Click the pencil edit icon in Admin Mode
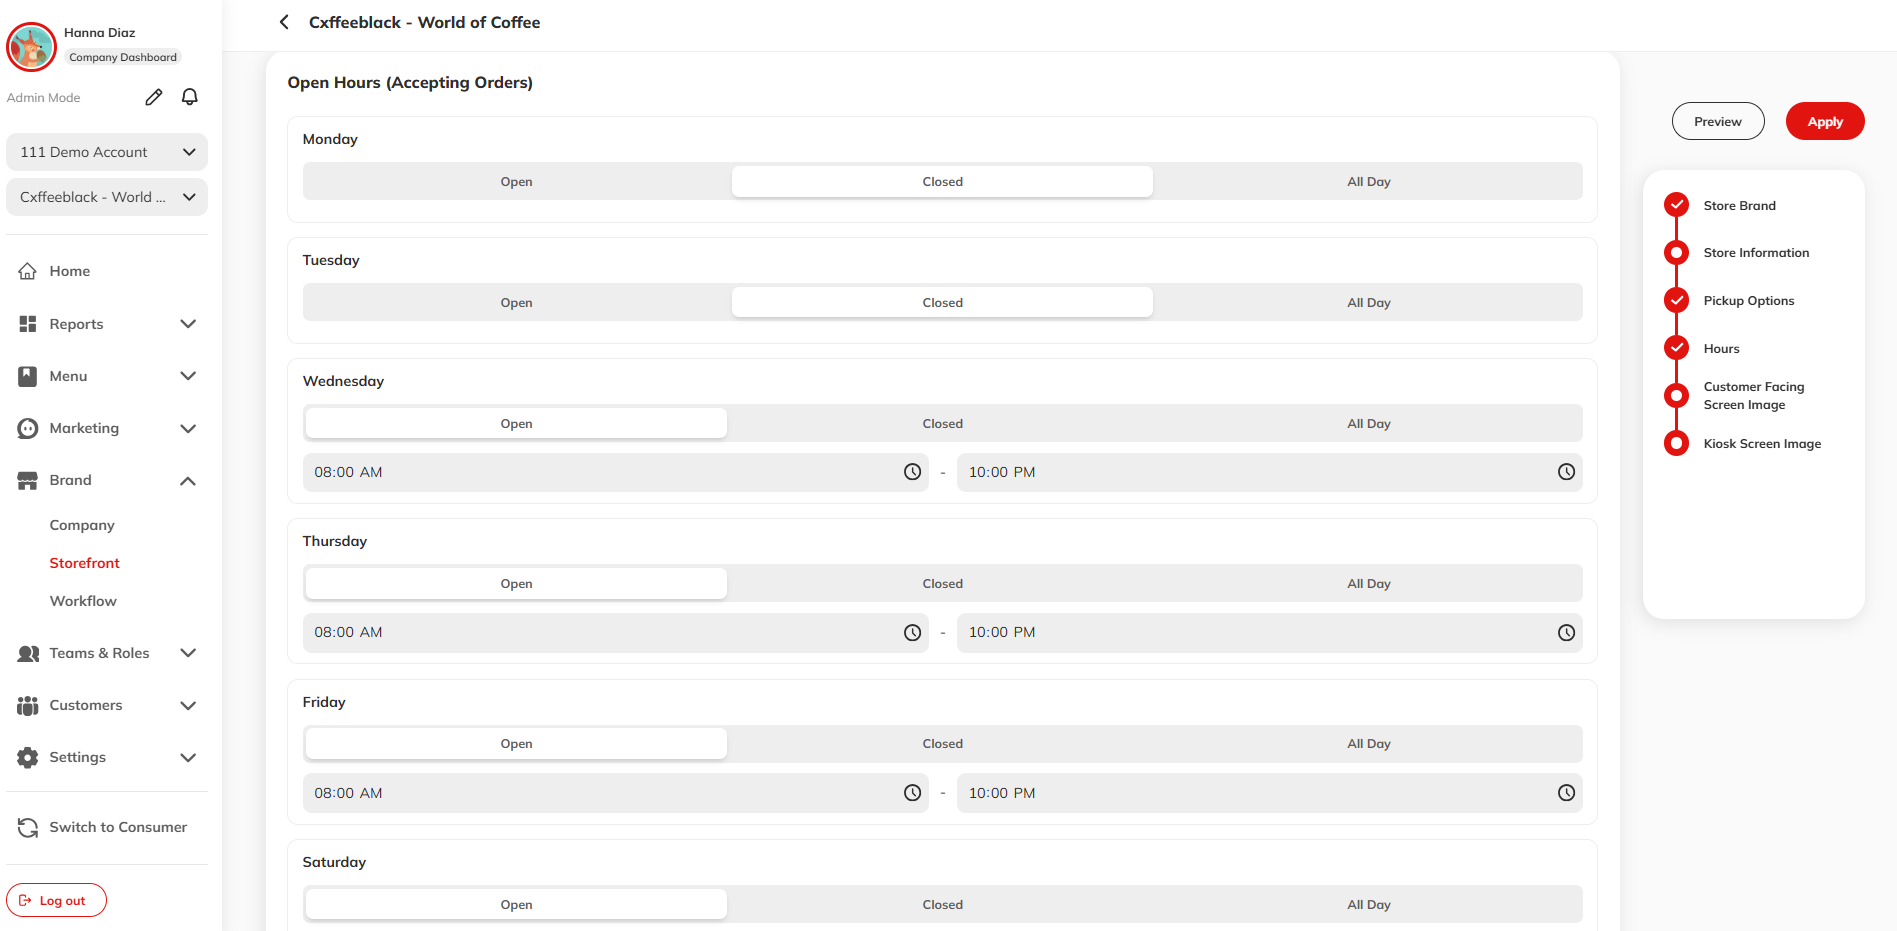Screen dimensions: 1897x931 (x=153, y=97)
